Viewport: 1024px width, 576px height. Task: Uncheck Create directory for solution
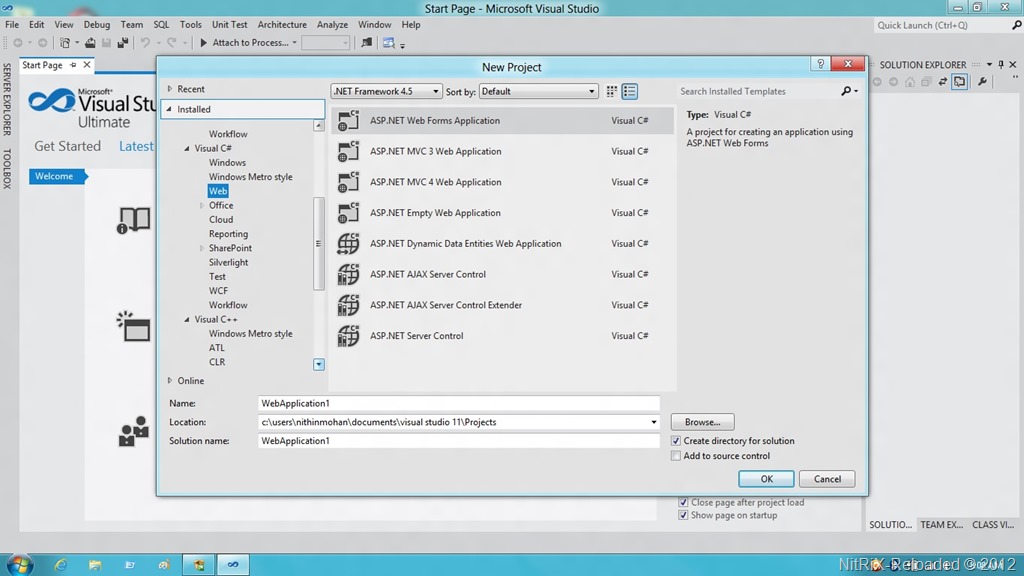tap(677, 441)
